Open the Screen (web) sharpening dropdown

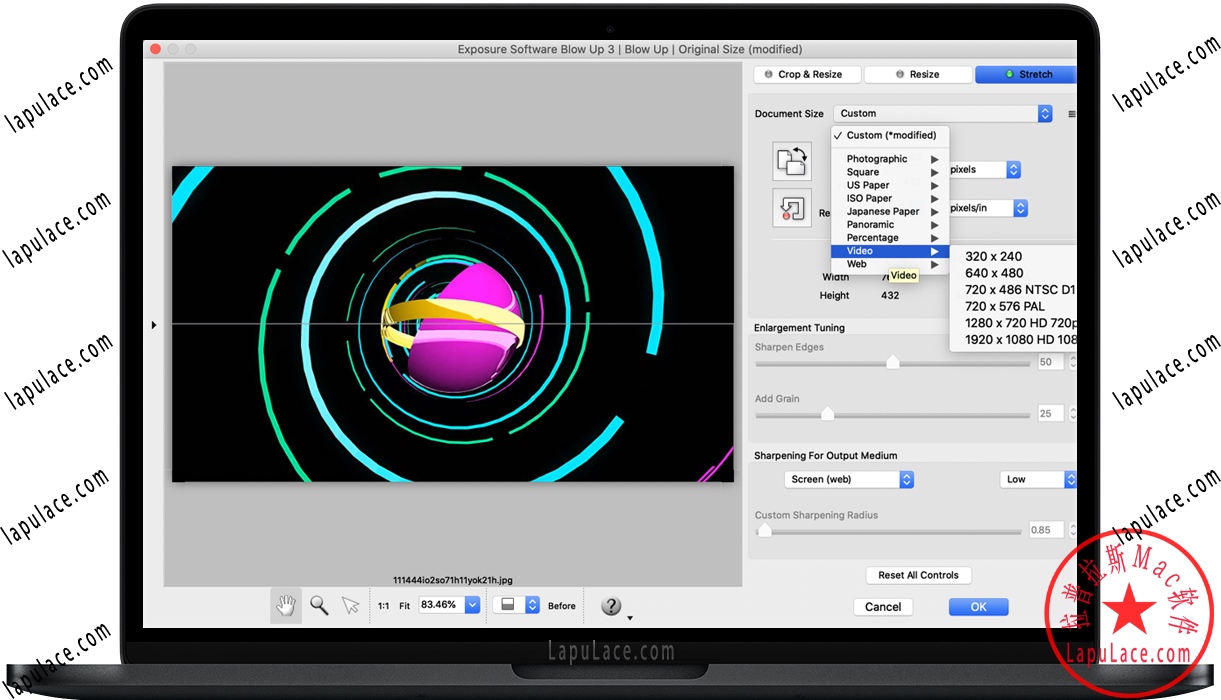tap(849, 480)
